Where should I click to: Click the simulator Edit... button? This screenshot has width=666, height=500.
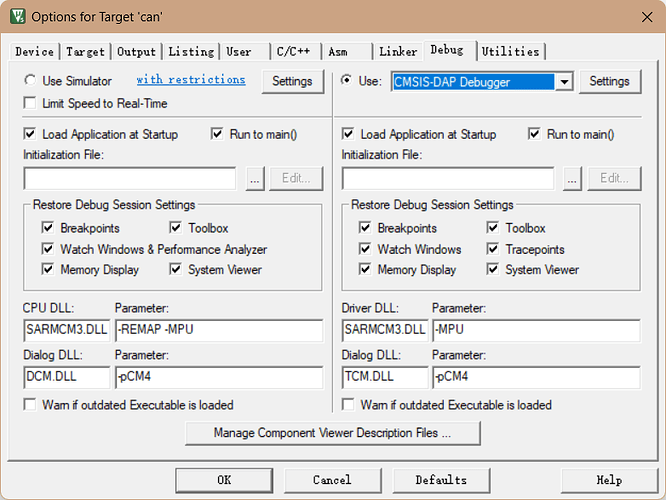tap(296, 178)
